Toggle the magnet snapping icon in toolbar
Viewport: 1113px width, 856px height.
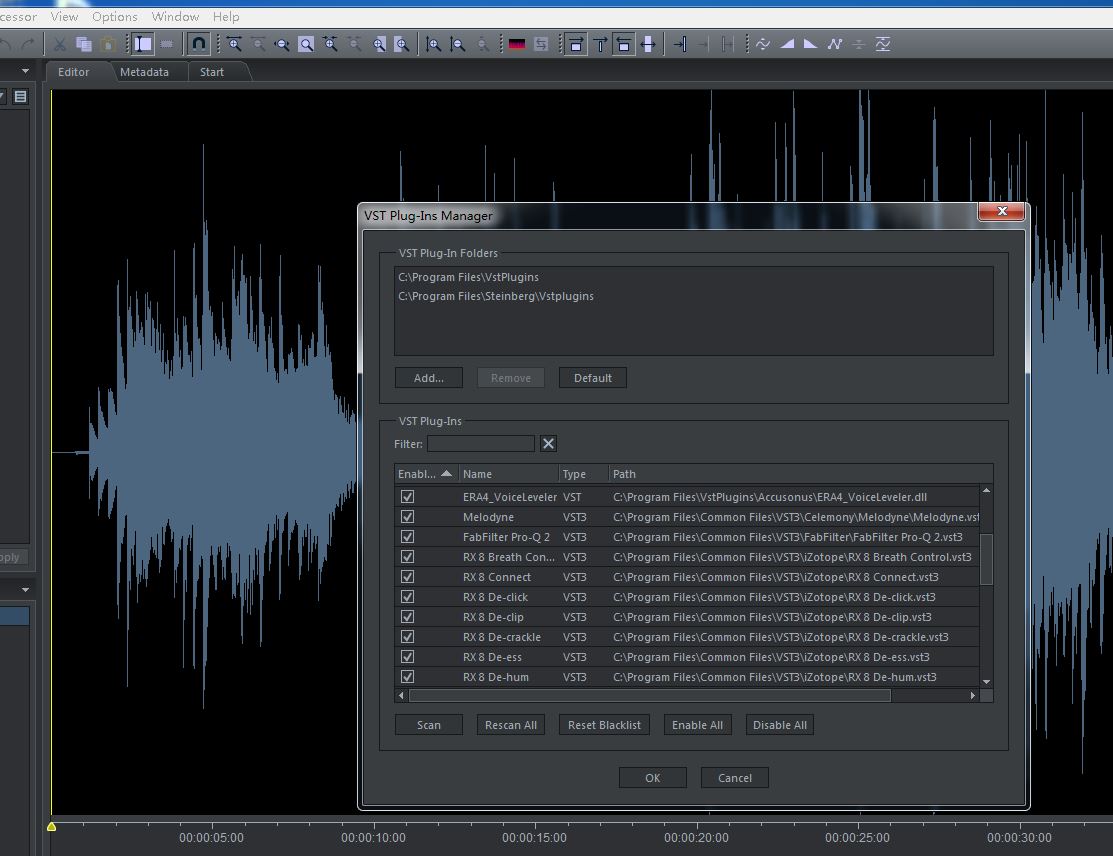point(198,44)
